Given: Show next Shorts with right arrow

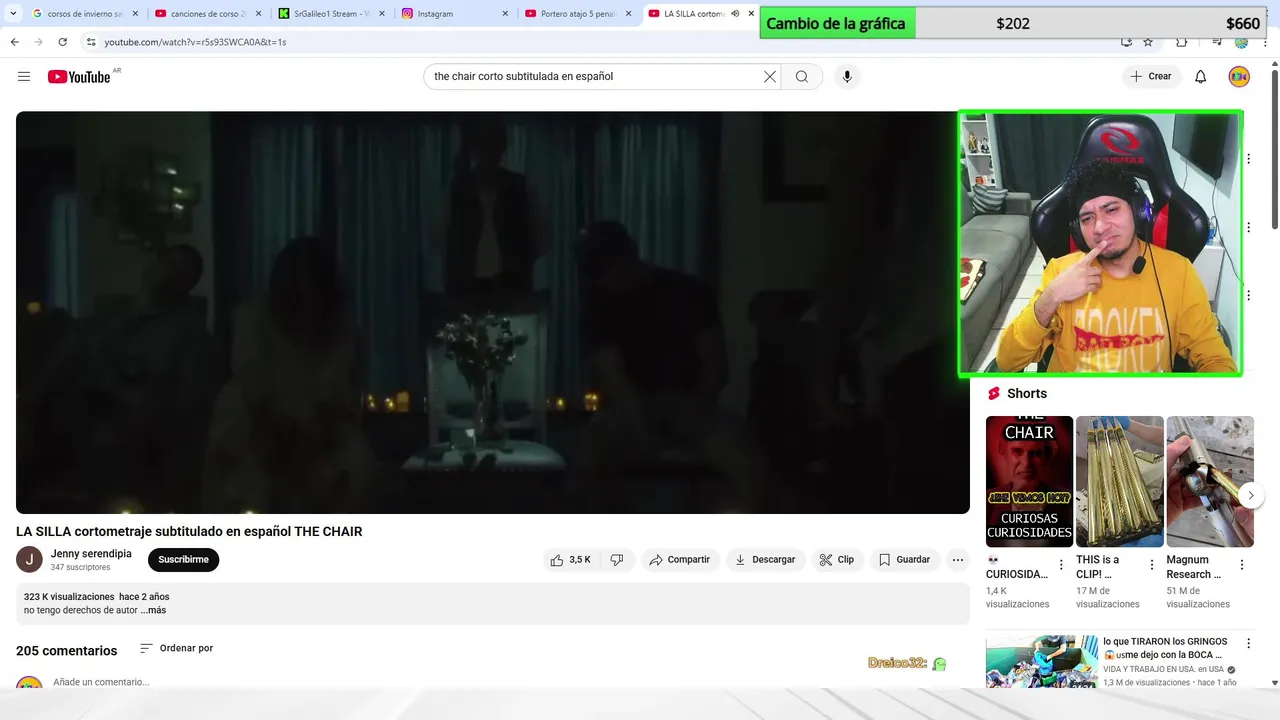Looking at the screenshot, I should [x=1250, y=495].
